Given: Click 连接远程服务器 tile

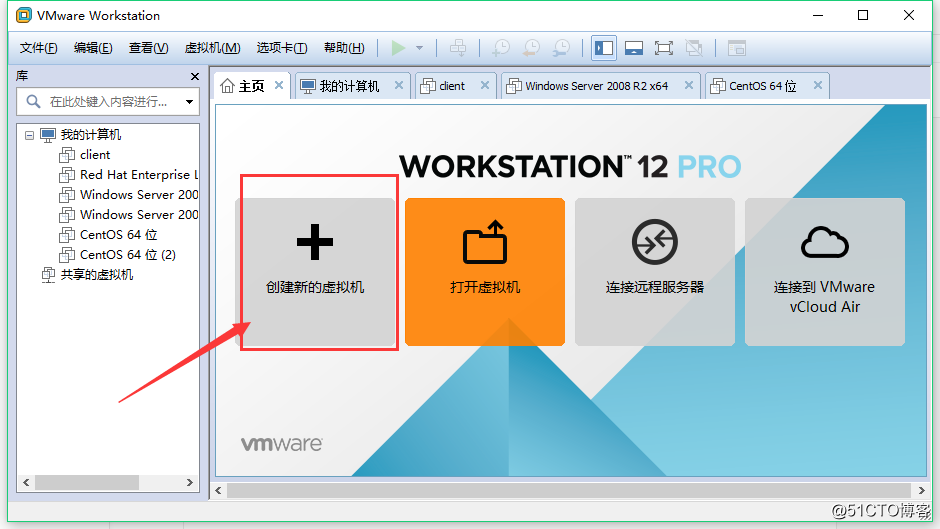Looking at the screenshot, I should pos(655,272).
